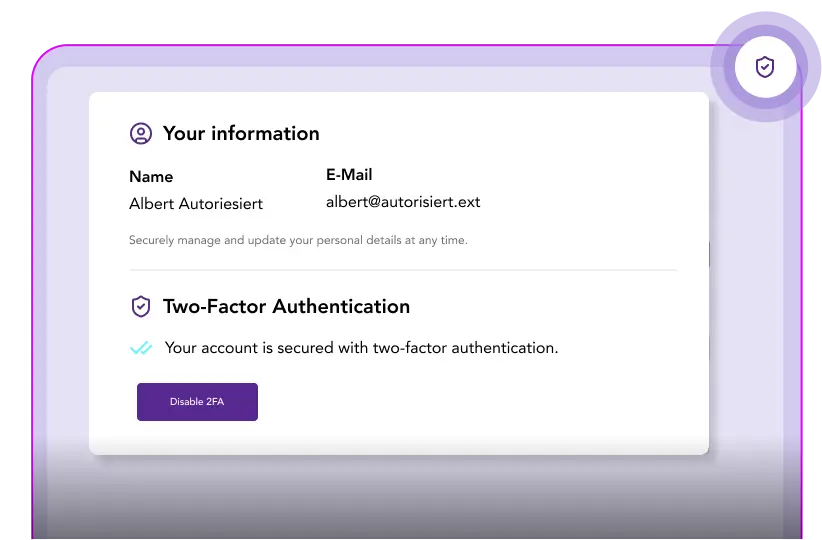
Task: Click the teal double checkmark icon
Action: (x=141, y=348)
